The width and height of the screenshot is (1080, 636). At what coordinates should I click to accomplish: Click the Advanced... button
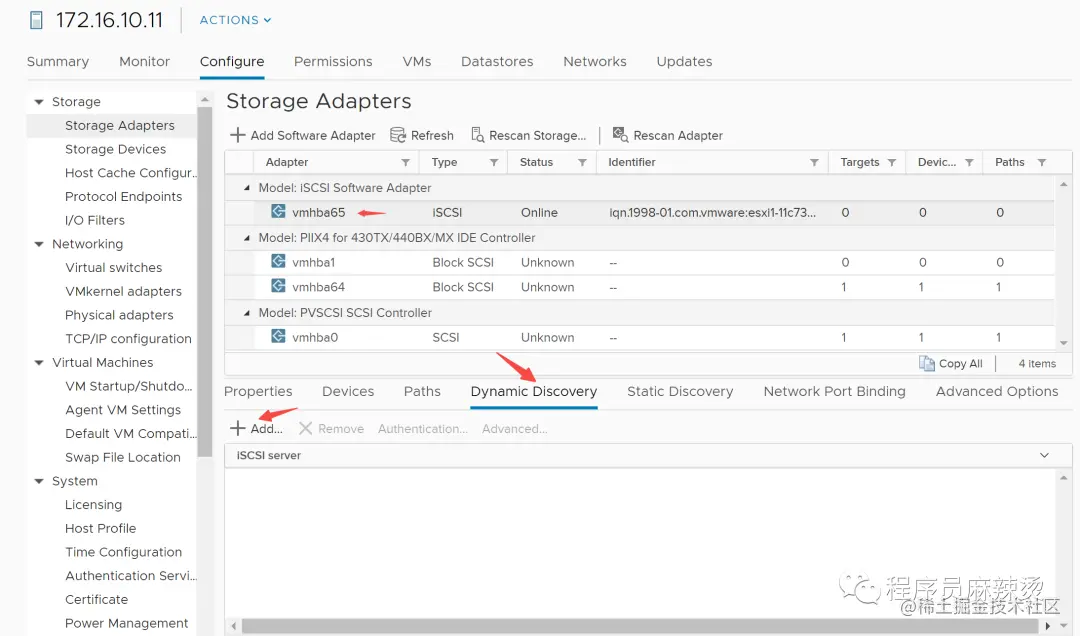pyautogui.click(x=515, y=429)
